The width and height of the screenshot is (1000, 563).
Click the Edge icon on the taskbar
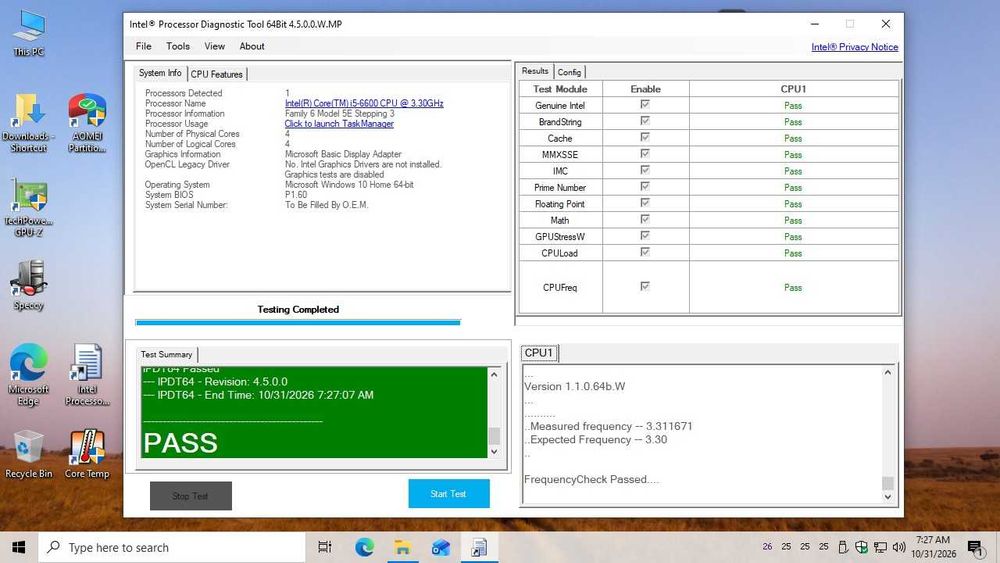coord(364,547)
